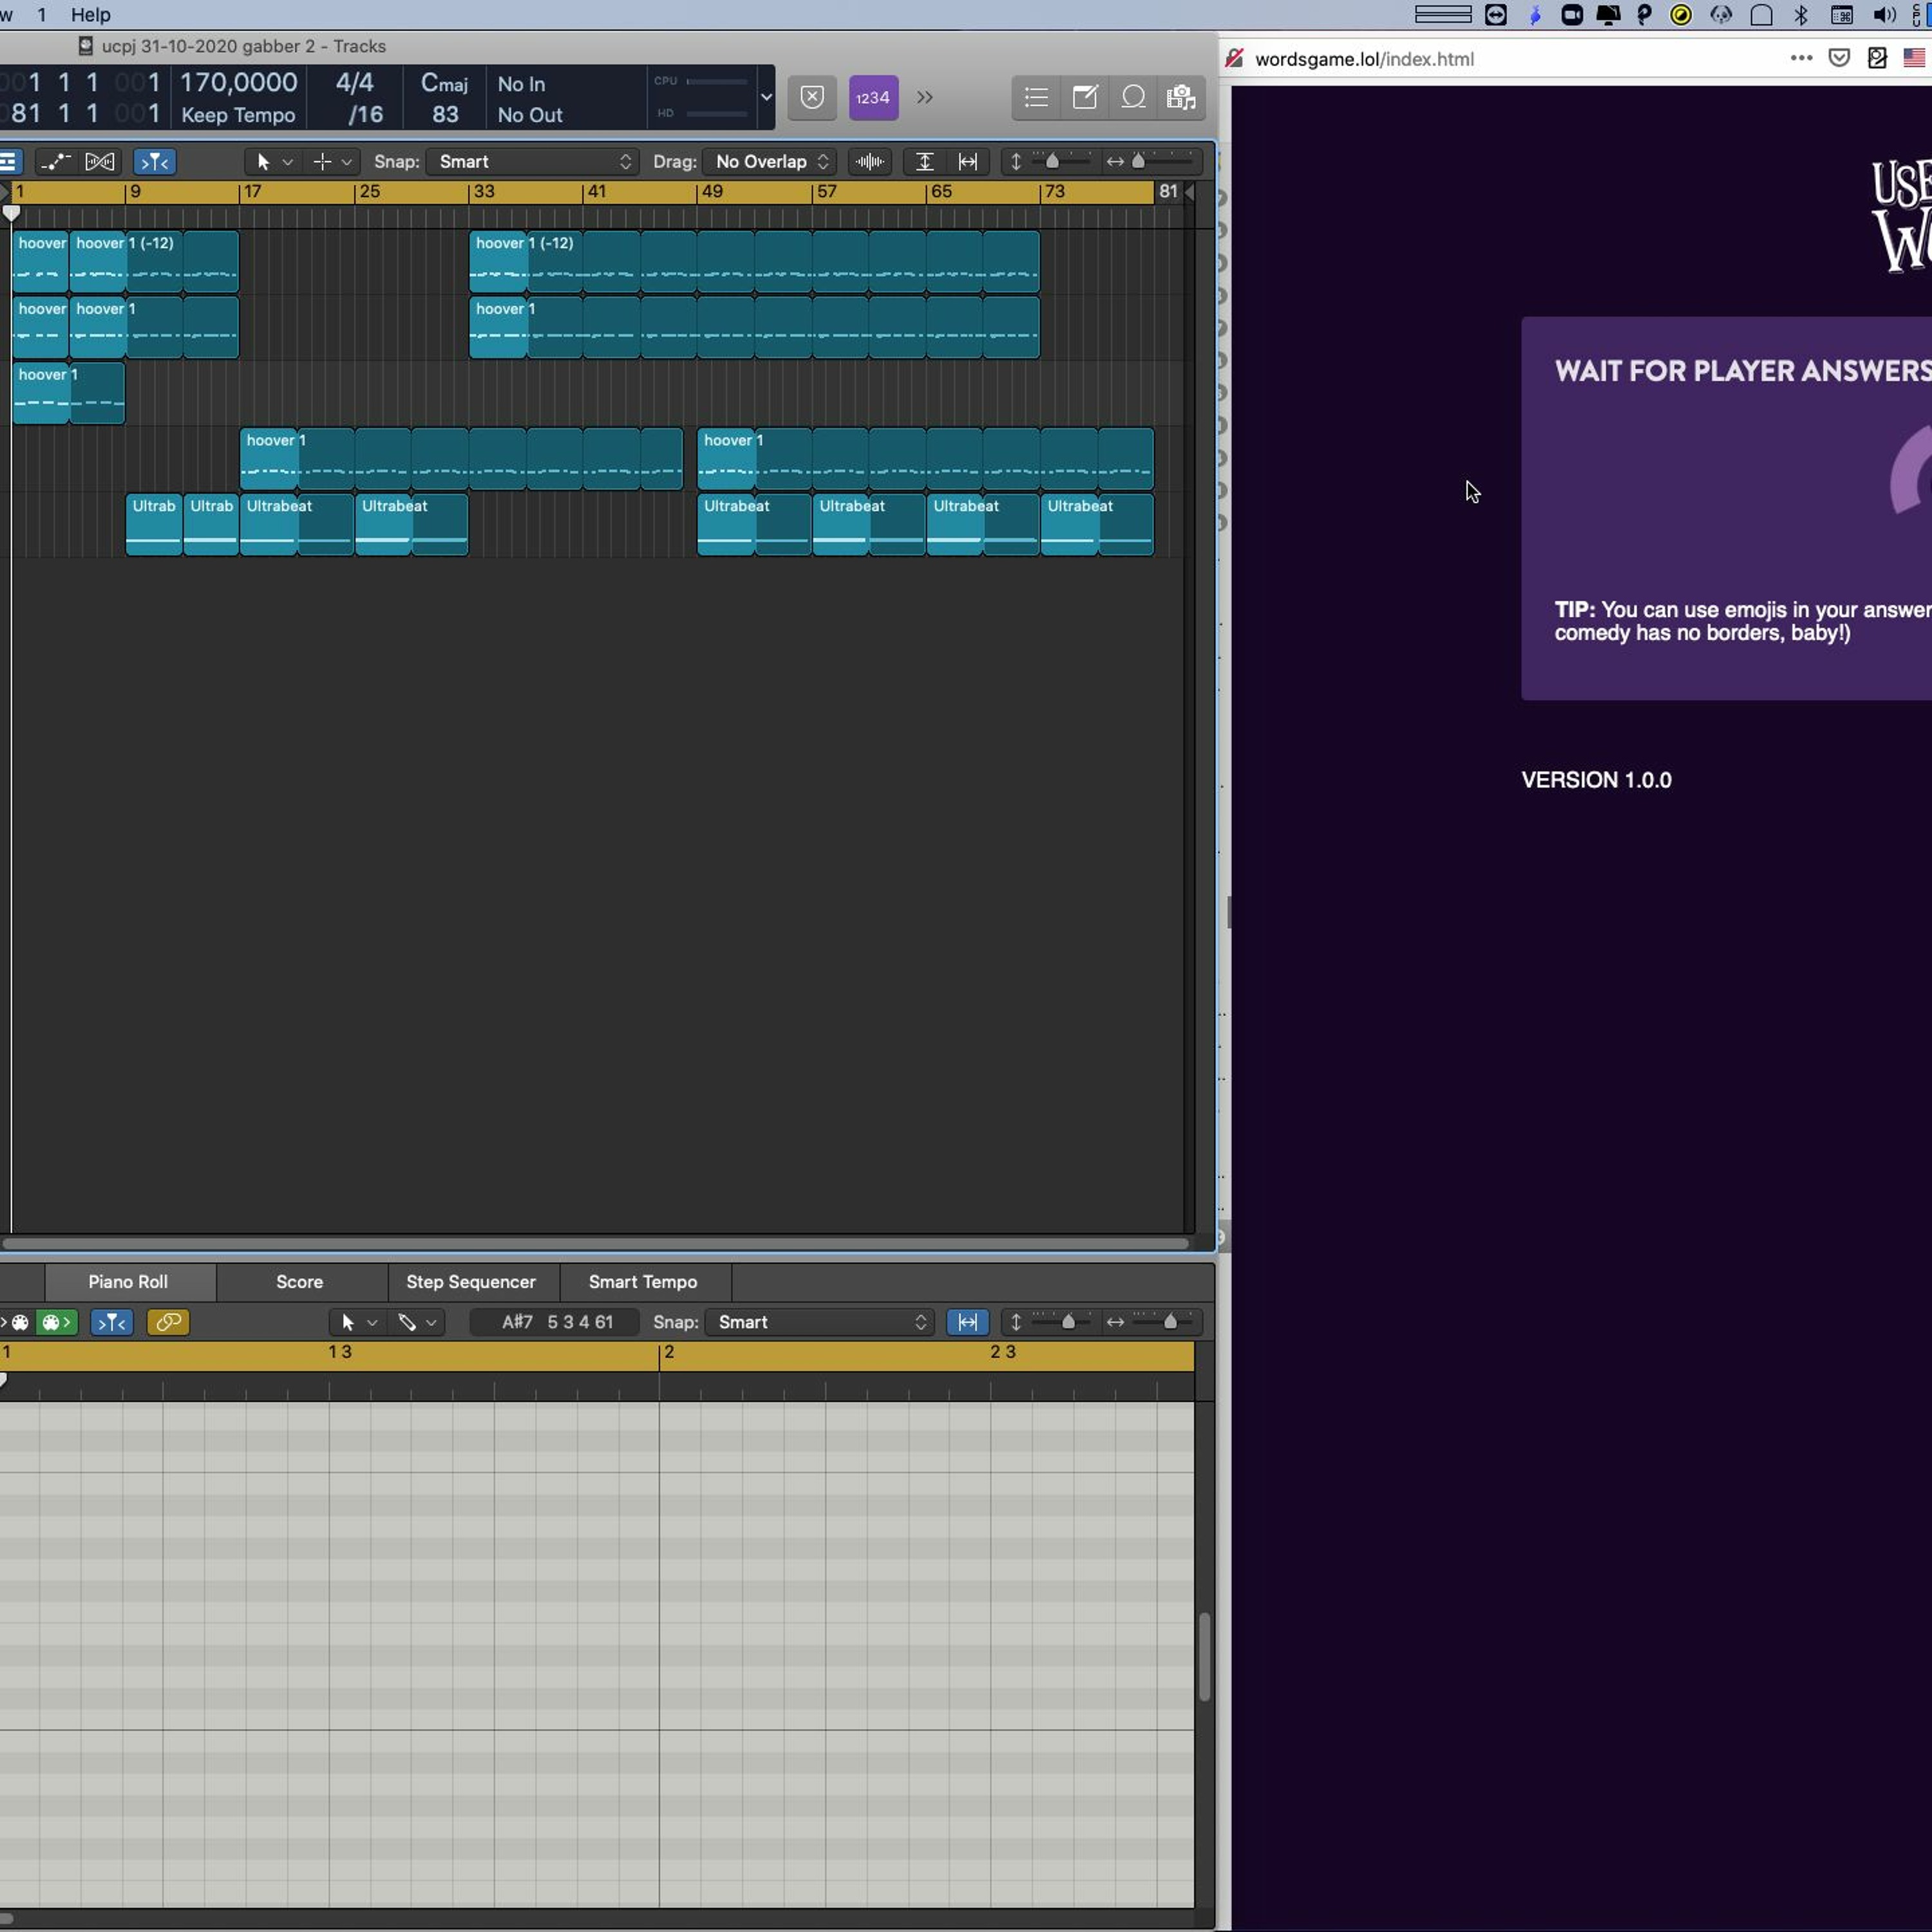Select the first hoover 1 (-12) region
Screen dimensions: 1932x1932
[x=153, y=261]
